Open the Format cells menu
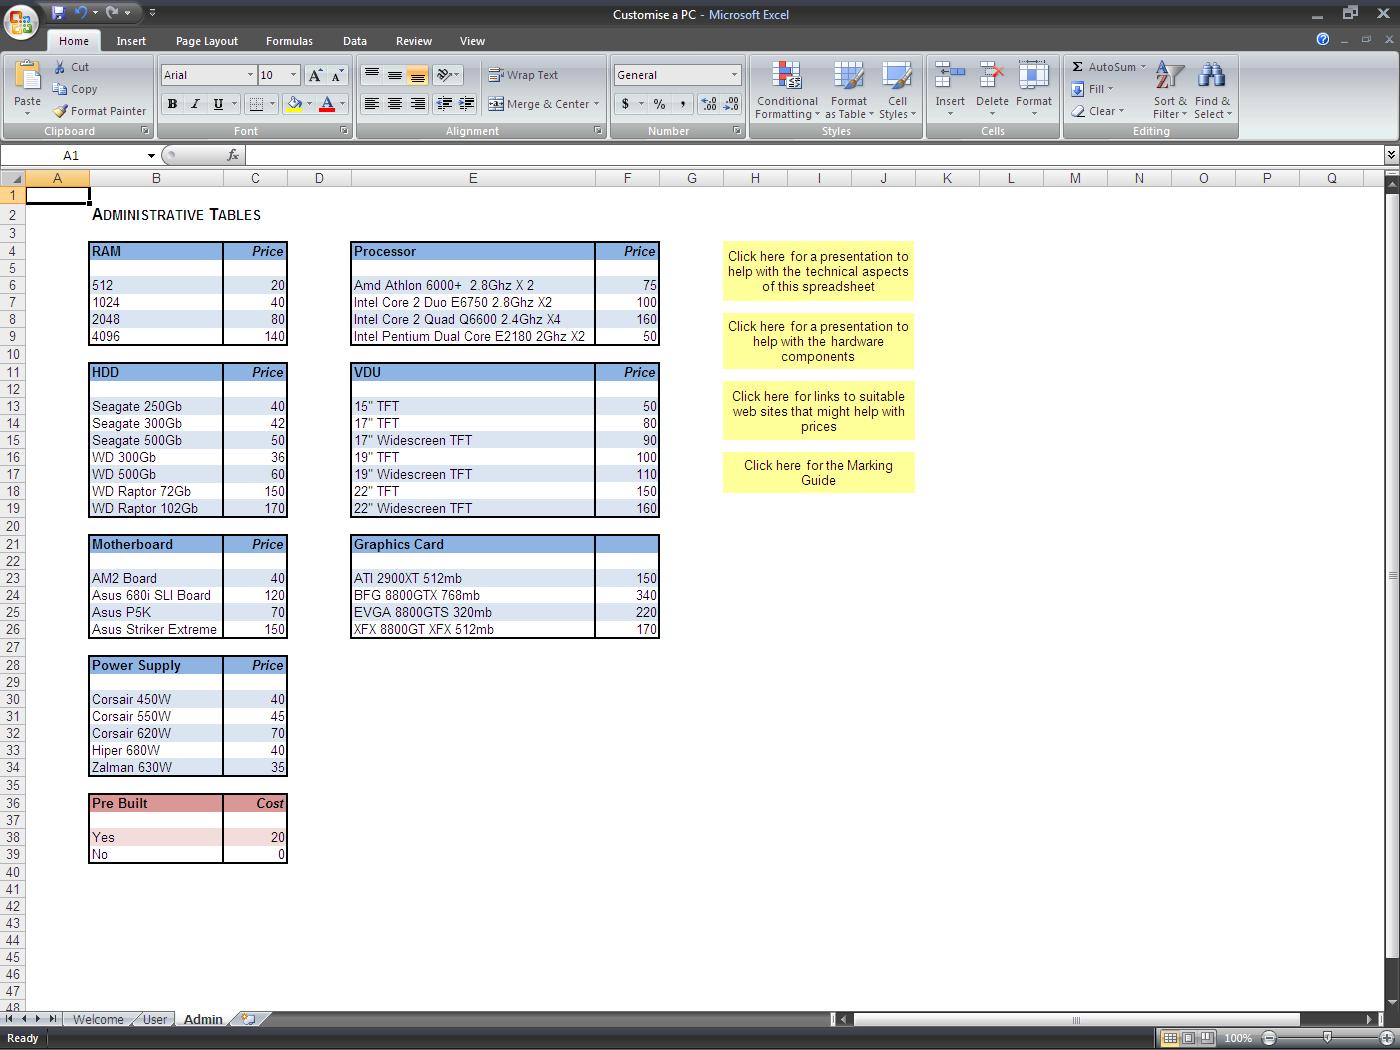Screen dimensions: 1400x1050 click(x=1034, y=88)
